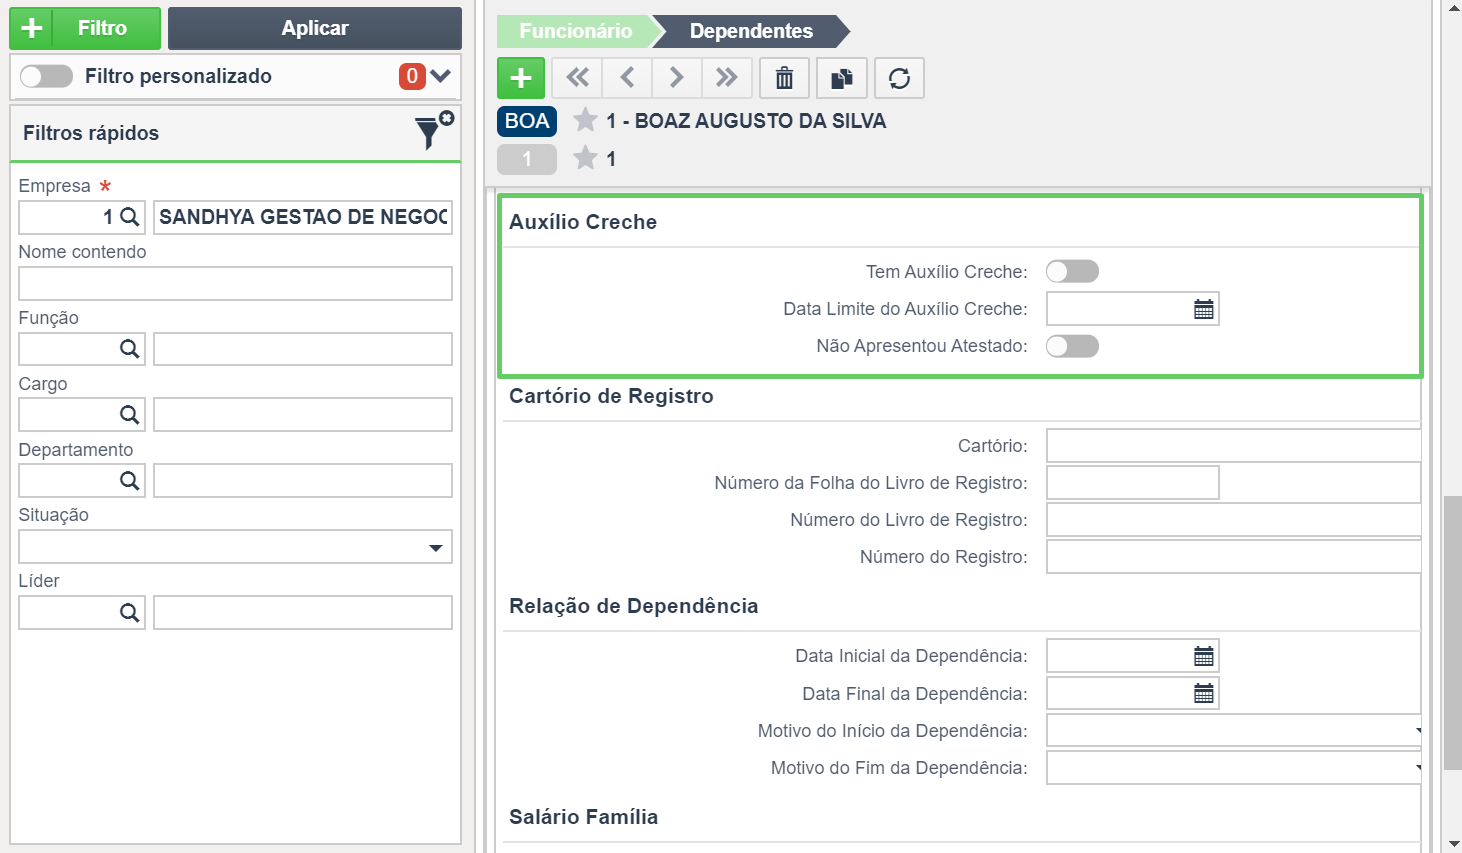Viewport: 1462px width, 853px height.
Task: Delete record with the trash icon
Action: point(785,78)
